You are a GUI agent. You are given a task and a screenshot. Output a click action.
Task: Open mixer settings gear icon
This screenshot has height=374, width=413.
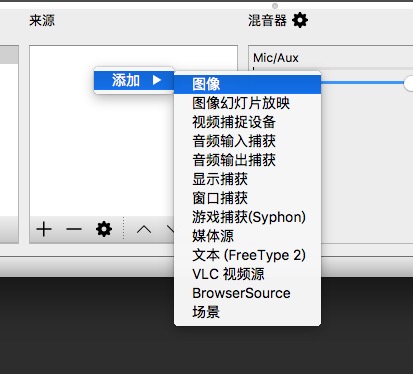[x=300, y=21]
